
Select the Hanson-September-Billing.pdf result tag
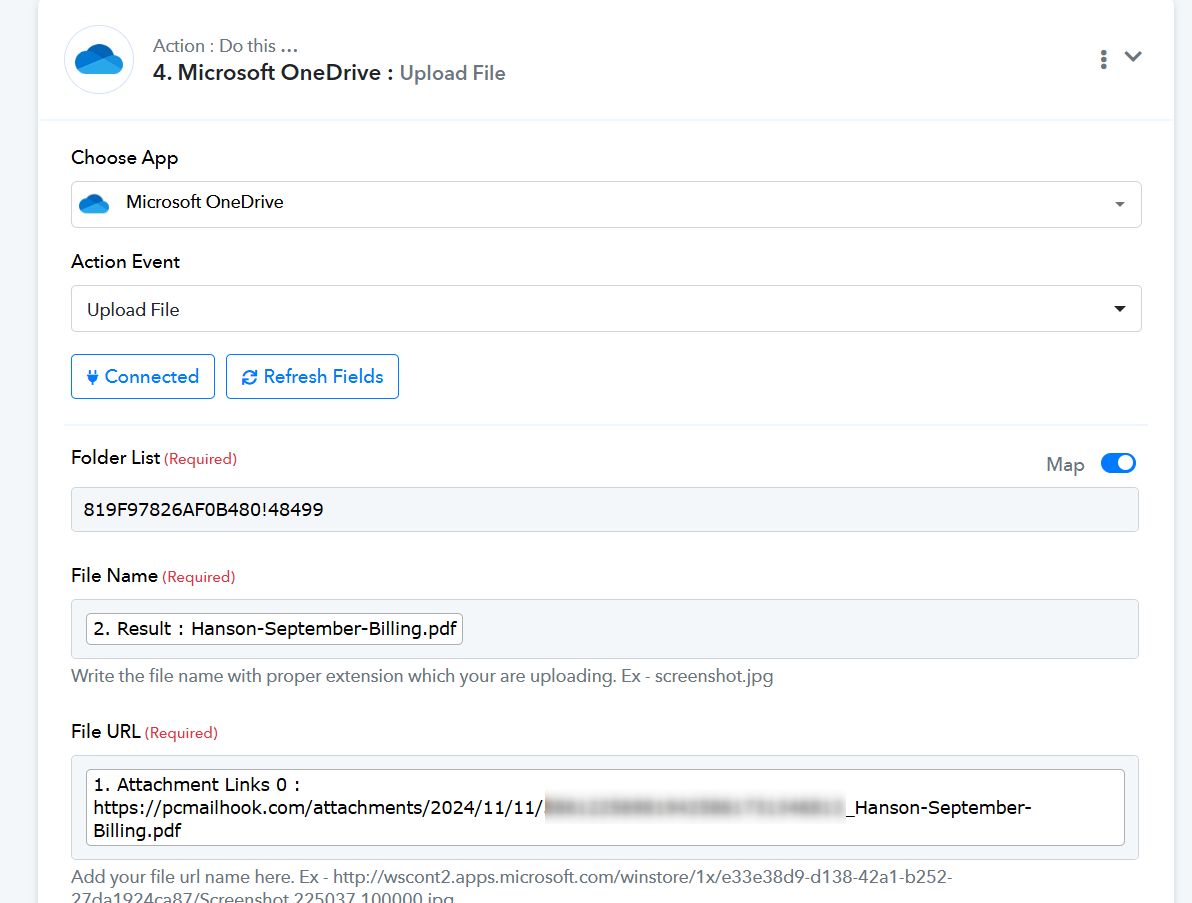tap(274, 629)
